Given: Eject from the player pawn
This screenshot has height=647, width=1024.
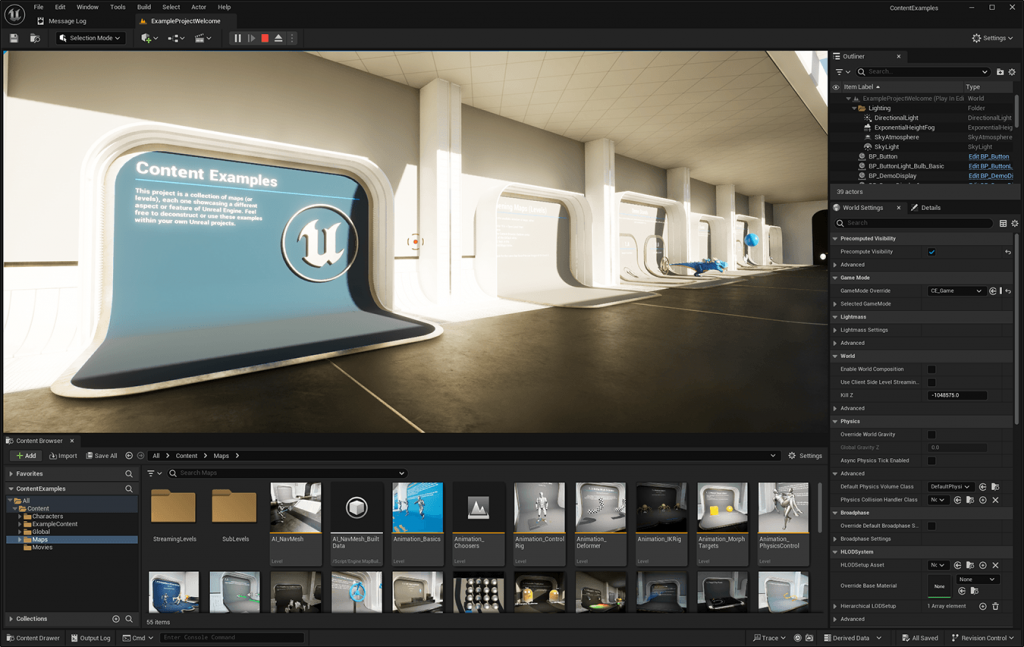Looking at the screenshot, I should click(278, 38).
